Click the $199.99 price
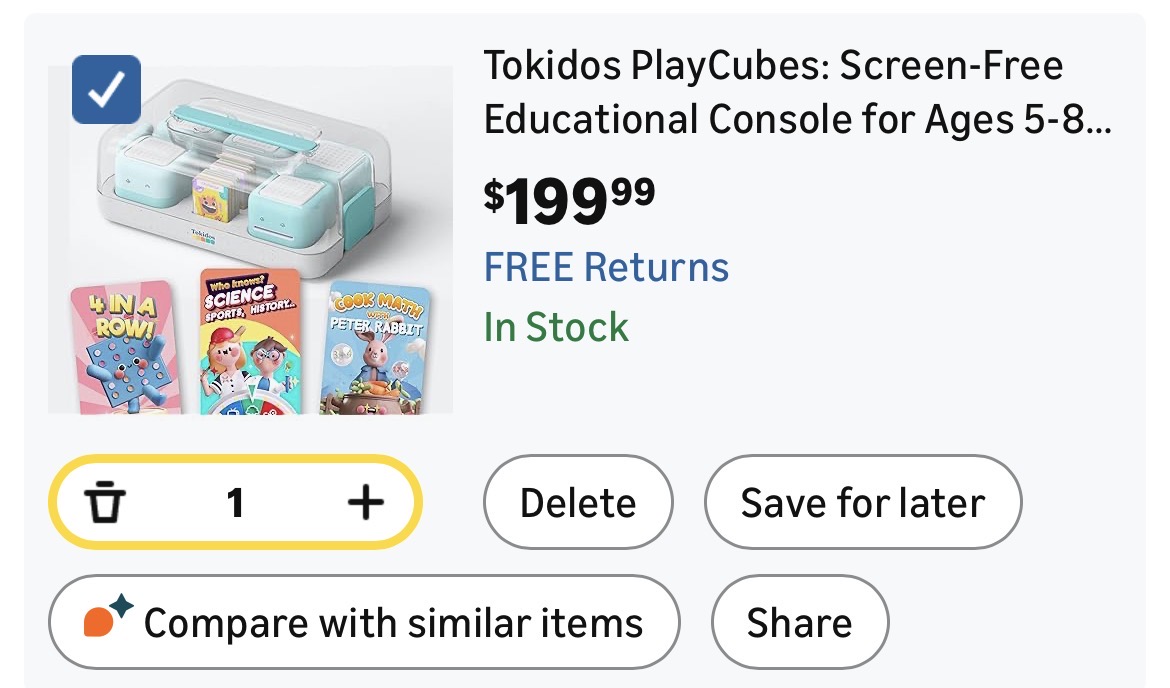1170x688 pixels. click(x=570, y=199)
